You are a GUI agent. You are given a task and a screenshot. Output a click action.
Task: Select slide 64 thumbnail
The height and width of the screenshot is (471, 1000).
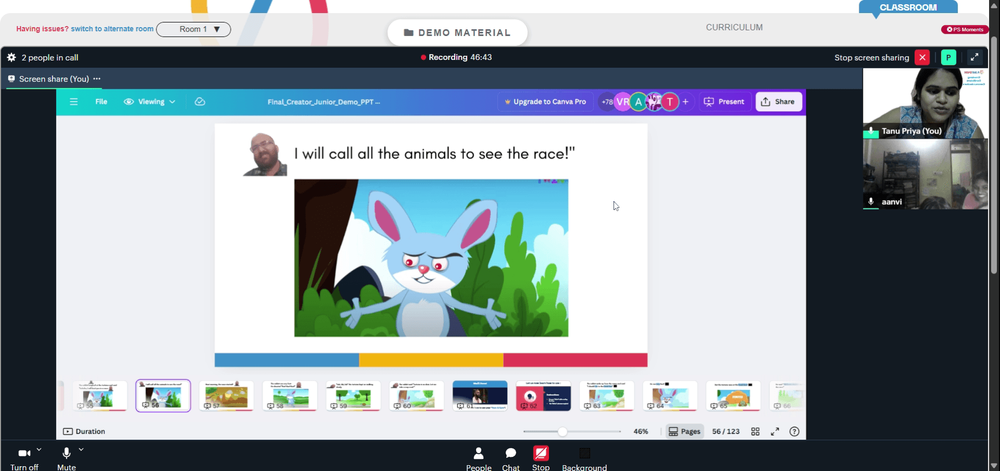pos(670,396)
